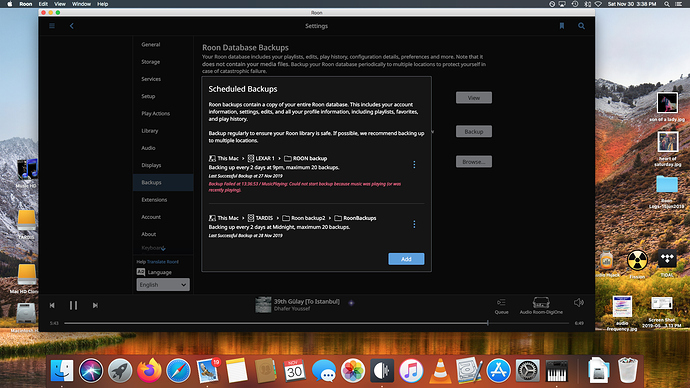Open Spotlight search in menu bar
The image size is (690, 388).
click(x=667, y=4)
